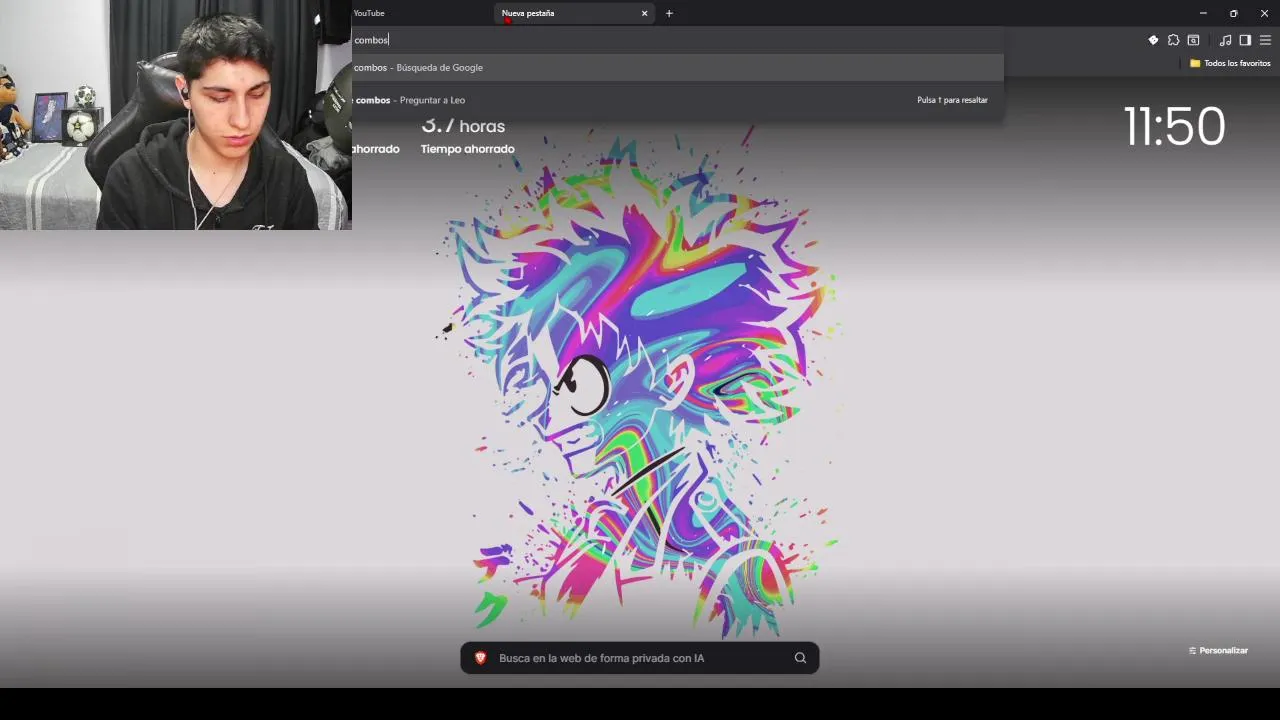
Task: Click the tag-shaped extension icon in toolbar
Action: [1153, 40]
